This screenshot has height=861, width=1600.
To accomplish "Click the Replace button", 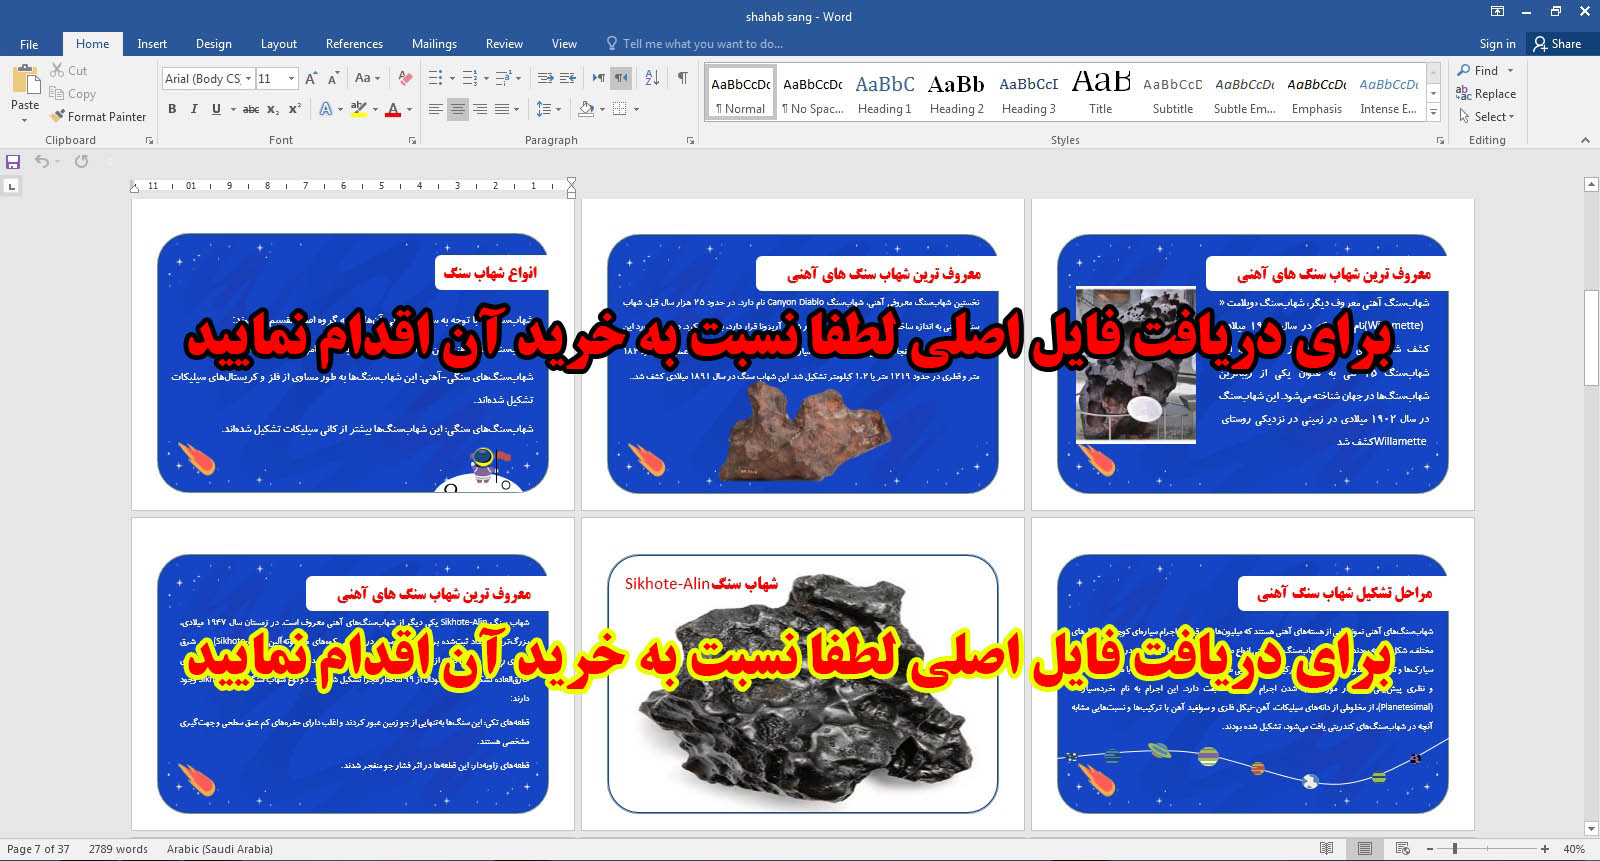I will [1486, 94].
